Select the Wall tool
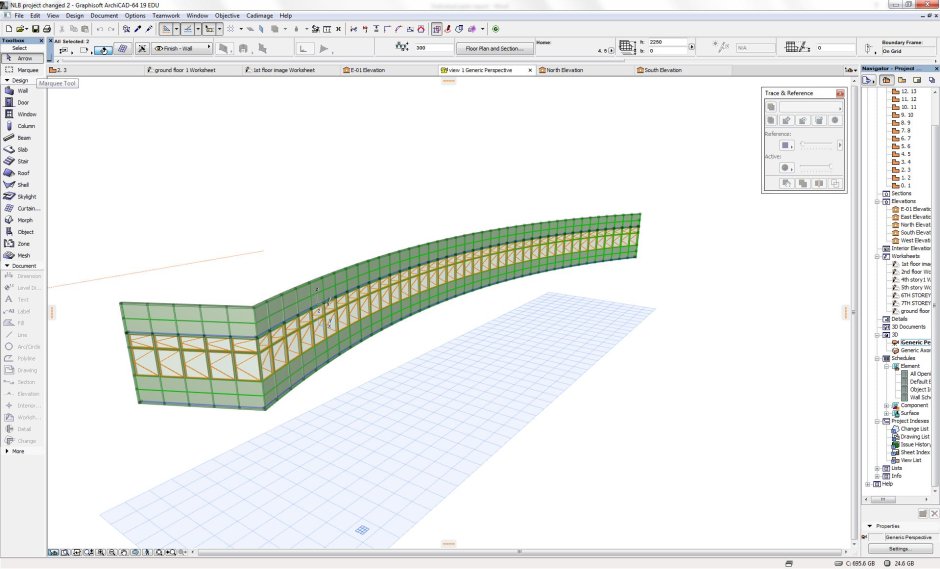The image size is (940, 569). 22,91
